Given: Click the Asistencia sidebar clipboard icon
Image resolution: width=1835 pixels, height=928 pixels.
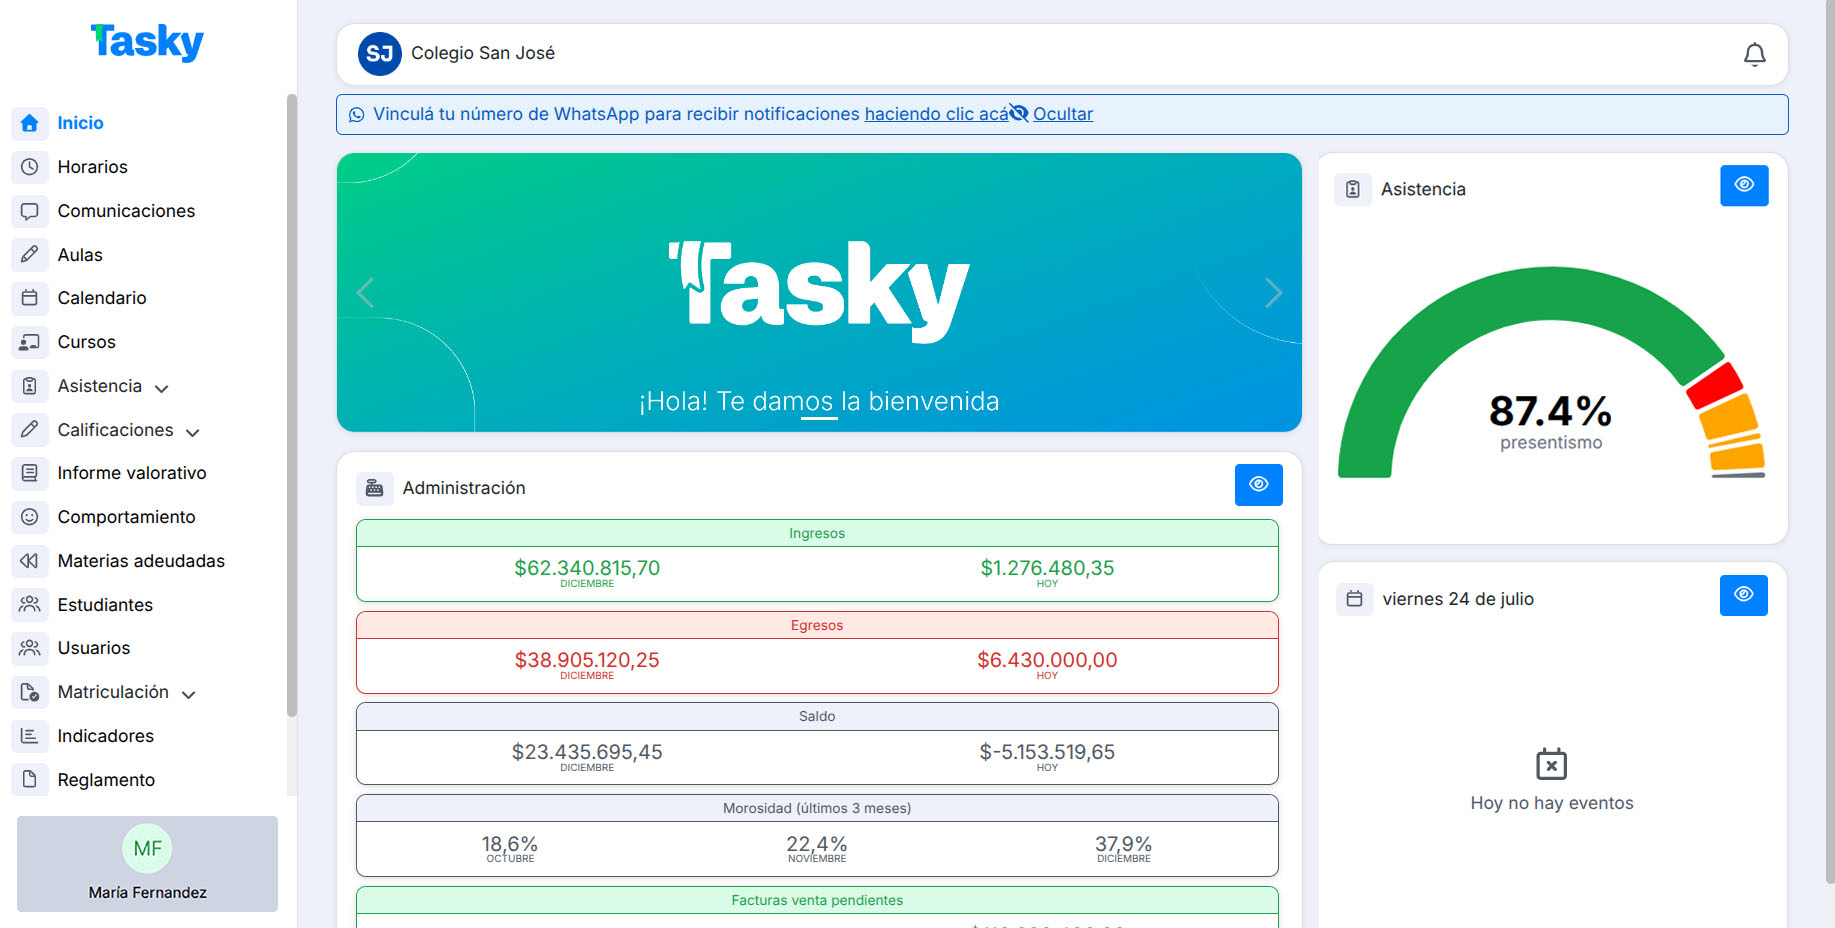Looking at the screenshot, I should pos(30,386).
